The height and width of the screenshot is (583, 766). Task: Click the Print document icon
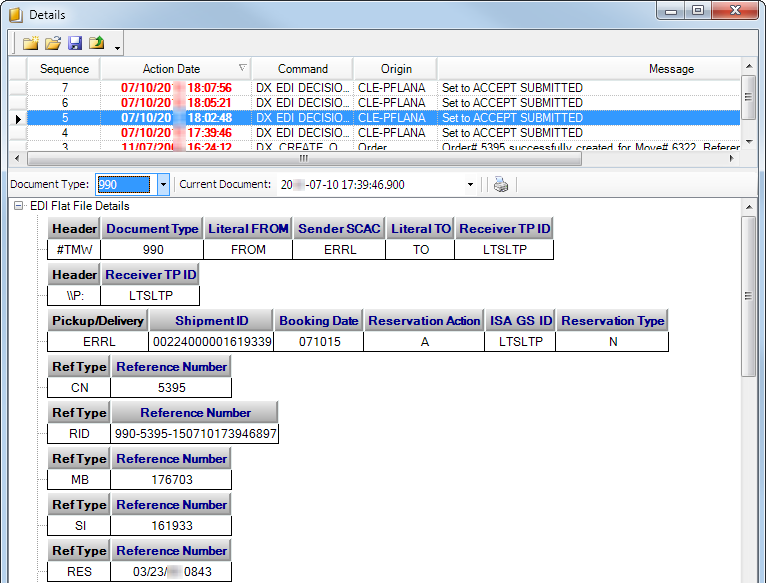501,185
